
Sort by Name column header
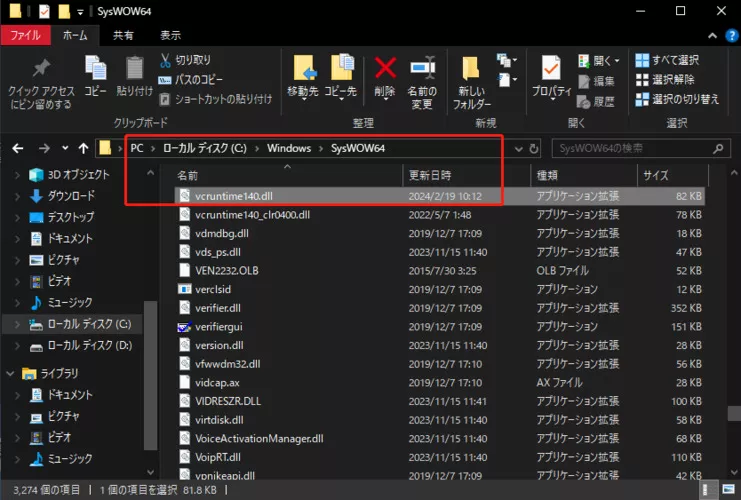[x=288, y=175]
